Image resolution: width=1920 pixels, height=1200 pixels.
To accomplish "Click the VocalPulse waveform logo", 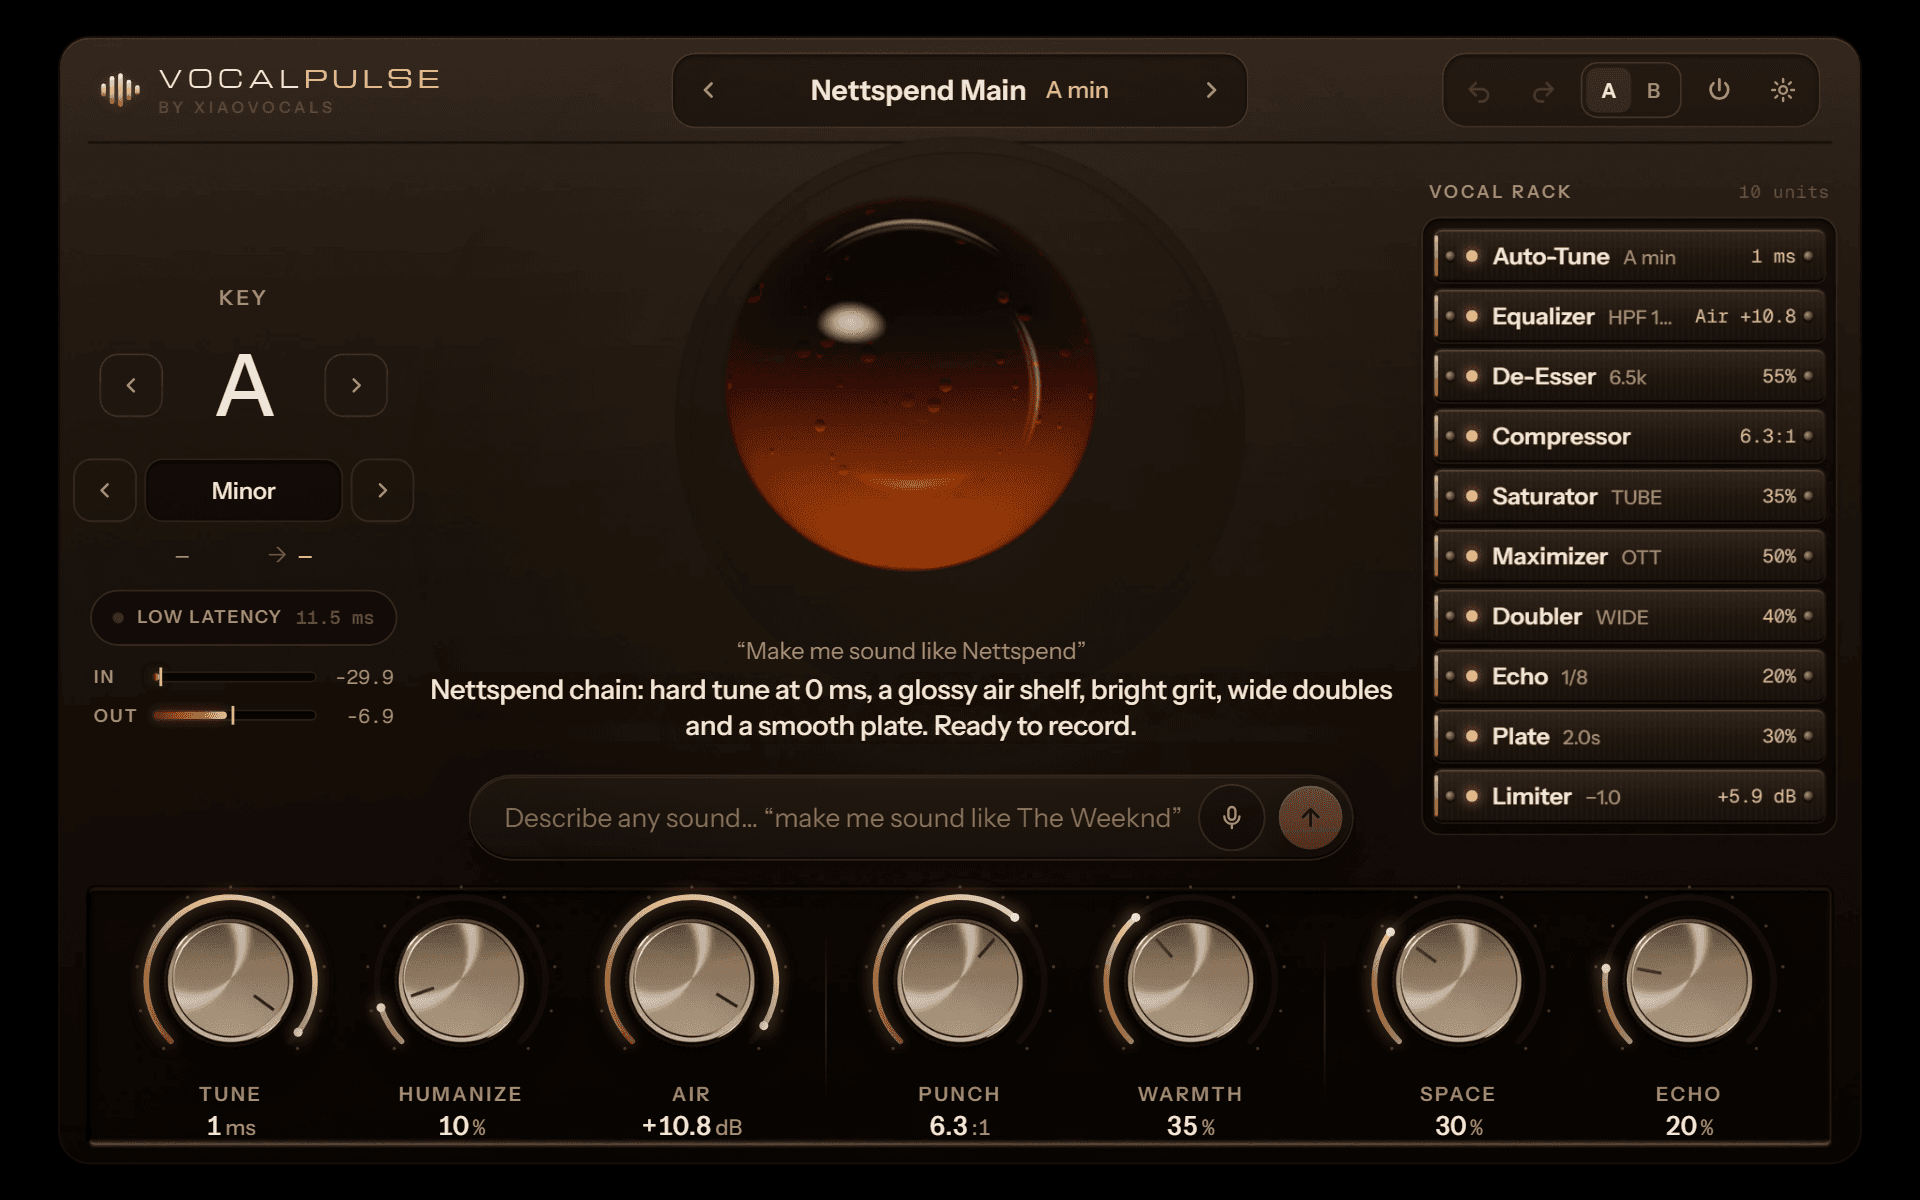I will click(x=120, y=90).
